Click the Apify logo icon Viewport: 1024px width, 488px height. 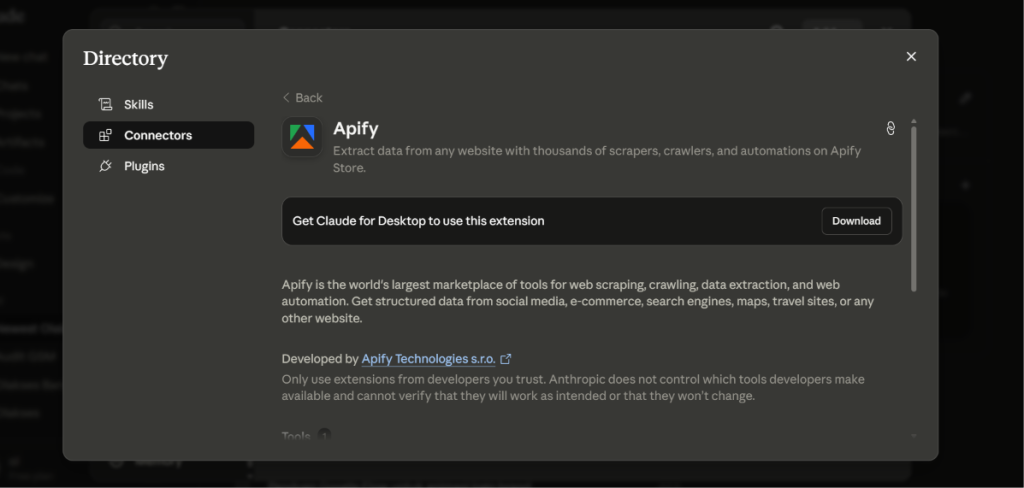point(302,137)
